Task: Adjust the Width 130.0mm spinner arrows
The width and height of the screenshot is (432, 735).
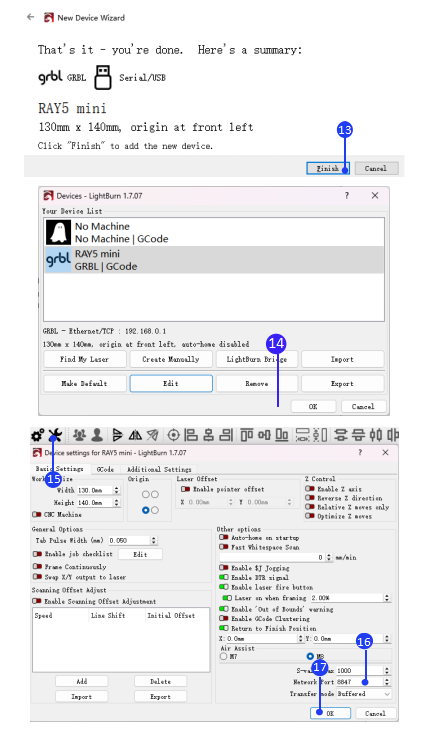Action: [117, 490]
